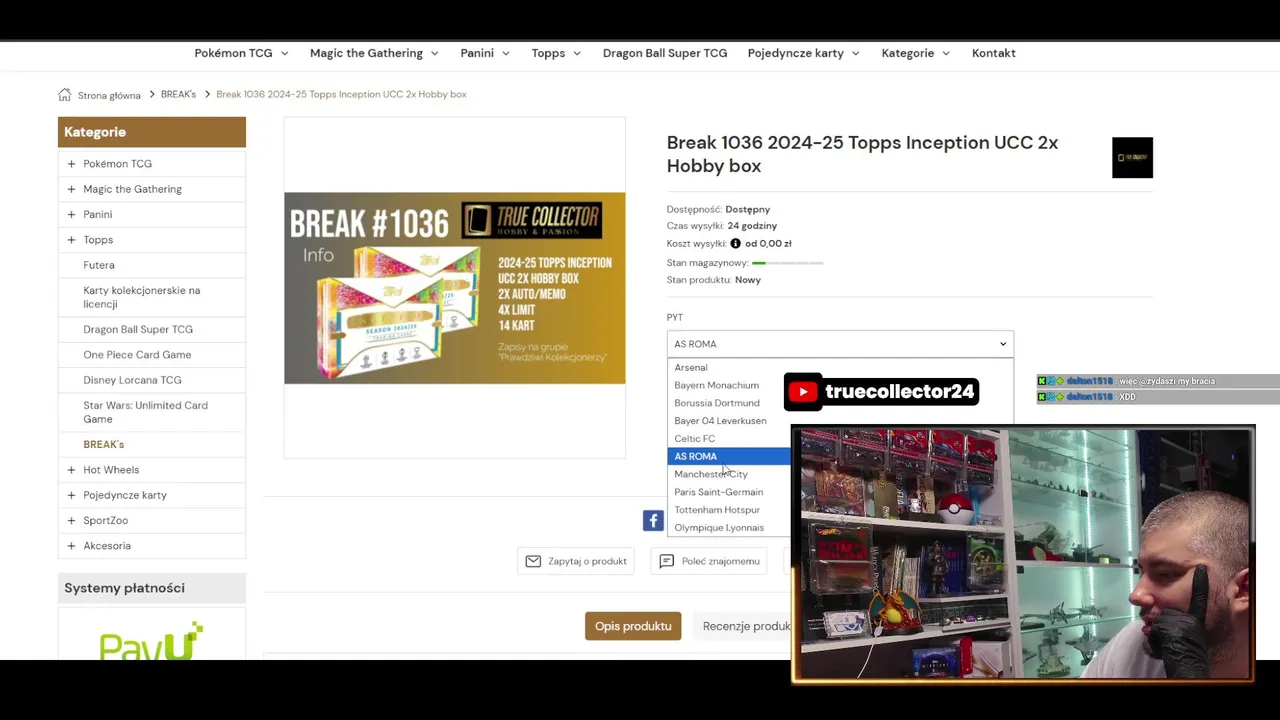Open Pokémon TCG top menu

coord(241,53)
